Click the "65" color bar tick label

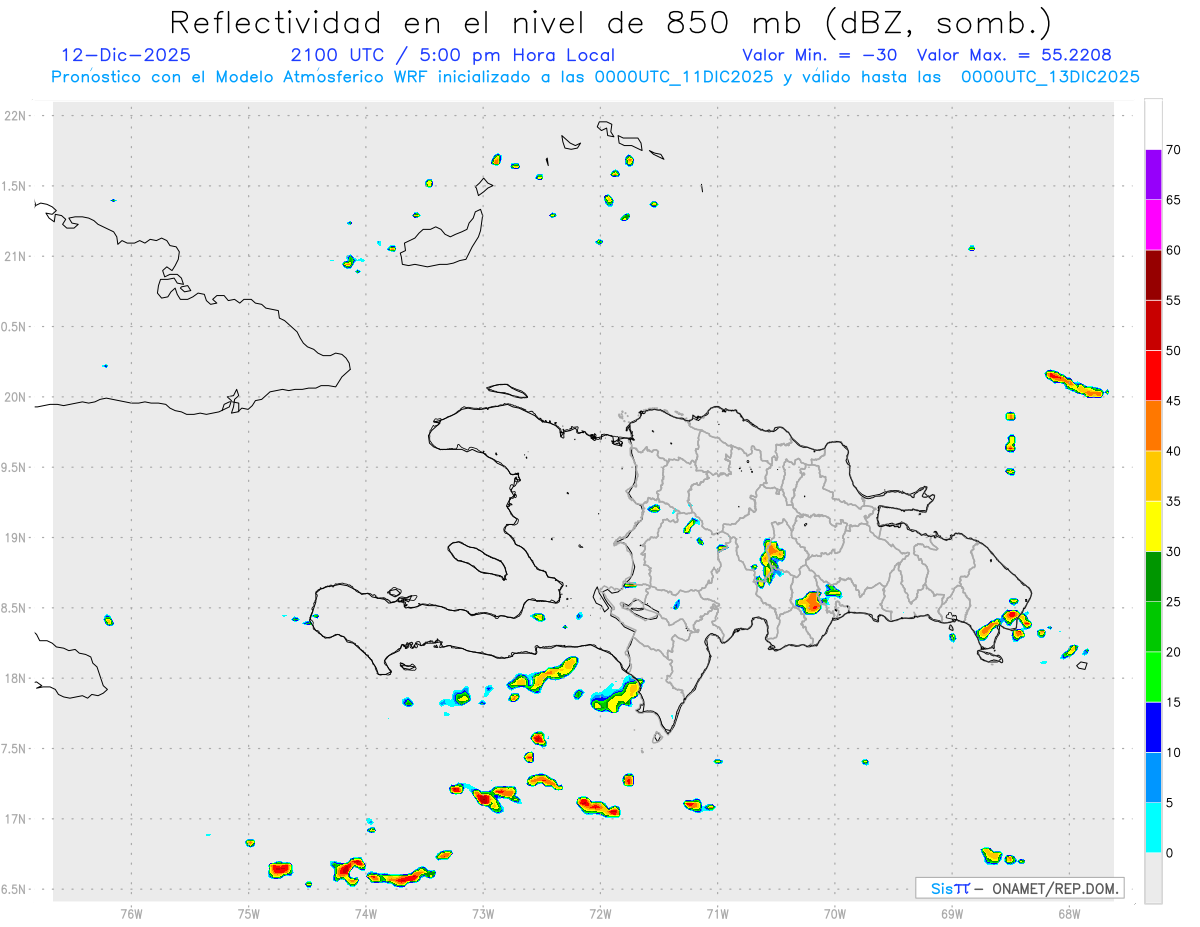pos(1174,200)
